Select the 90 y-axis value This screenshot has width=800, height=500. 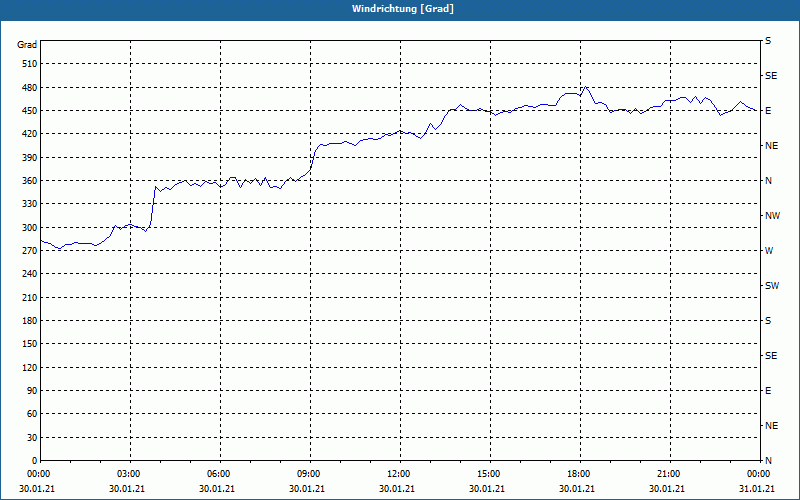click(x=32, y=391)
